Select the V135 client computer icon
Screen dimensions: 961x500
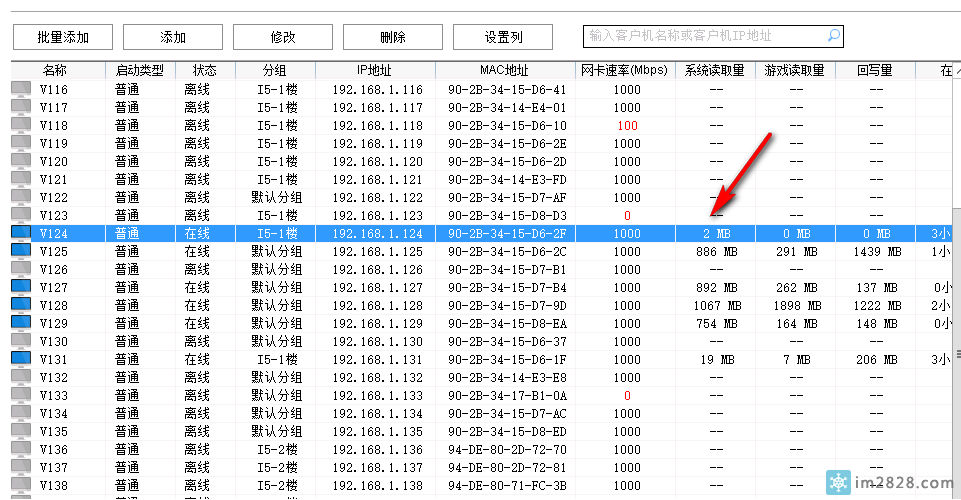[x=21, y=431]
